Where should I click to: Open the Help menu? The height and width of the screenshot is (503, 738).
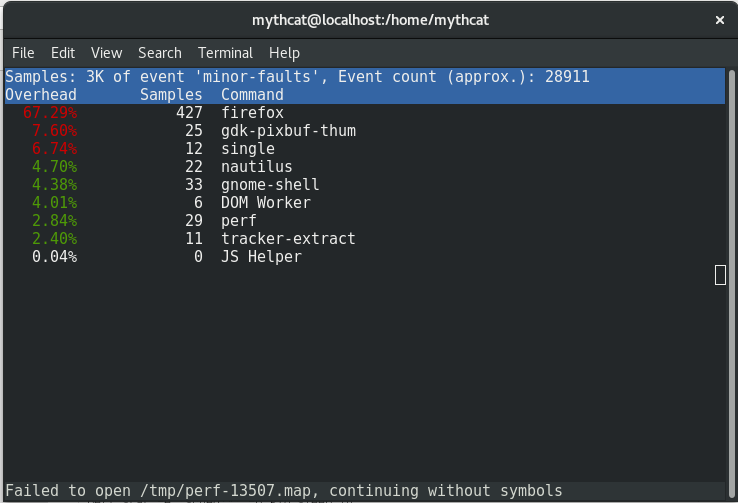(284, 53)
